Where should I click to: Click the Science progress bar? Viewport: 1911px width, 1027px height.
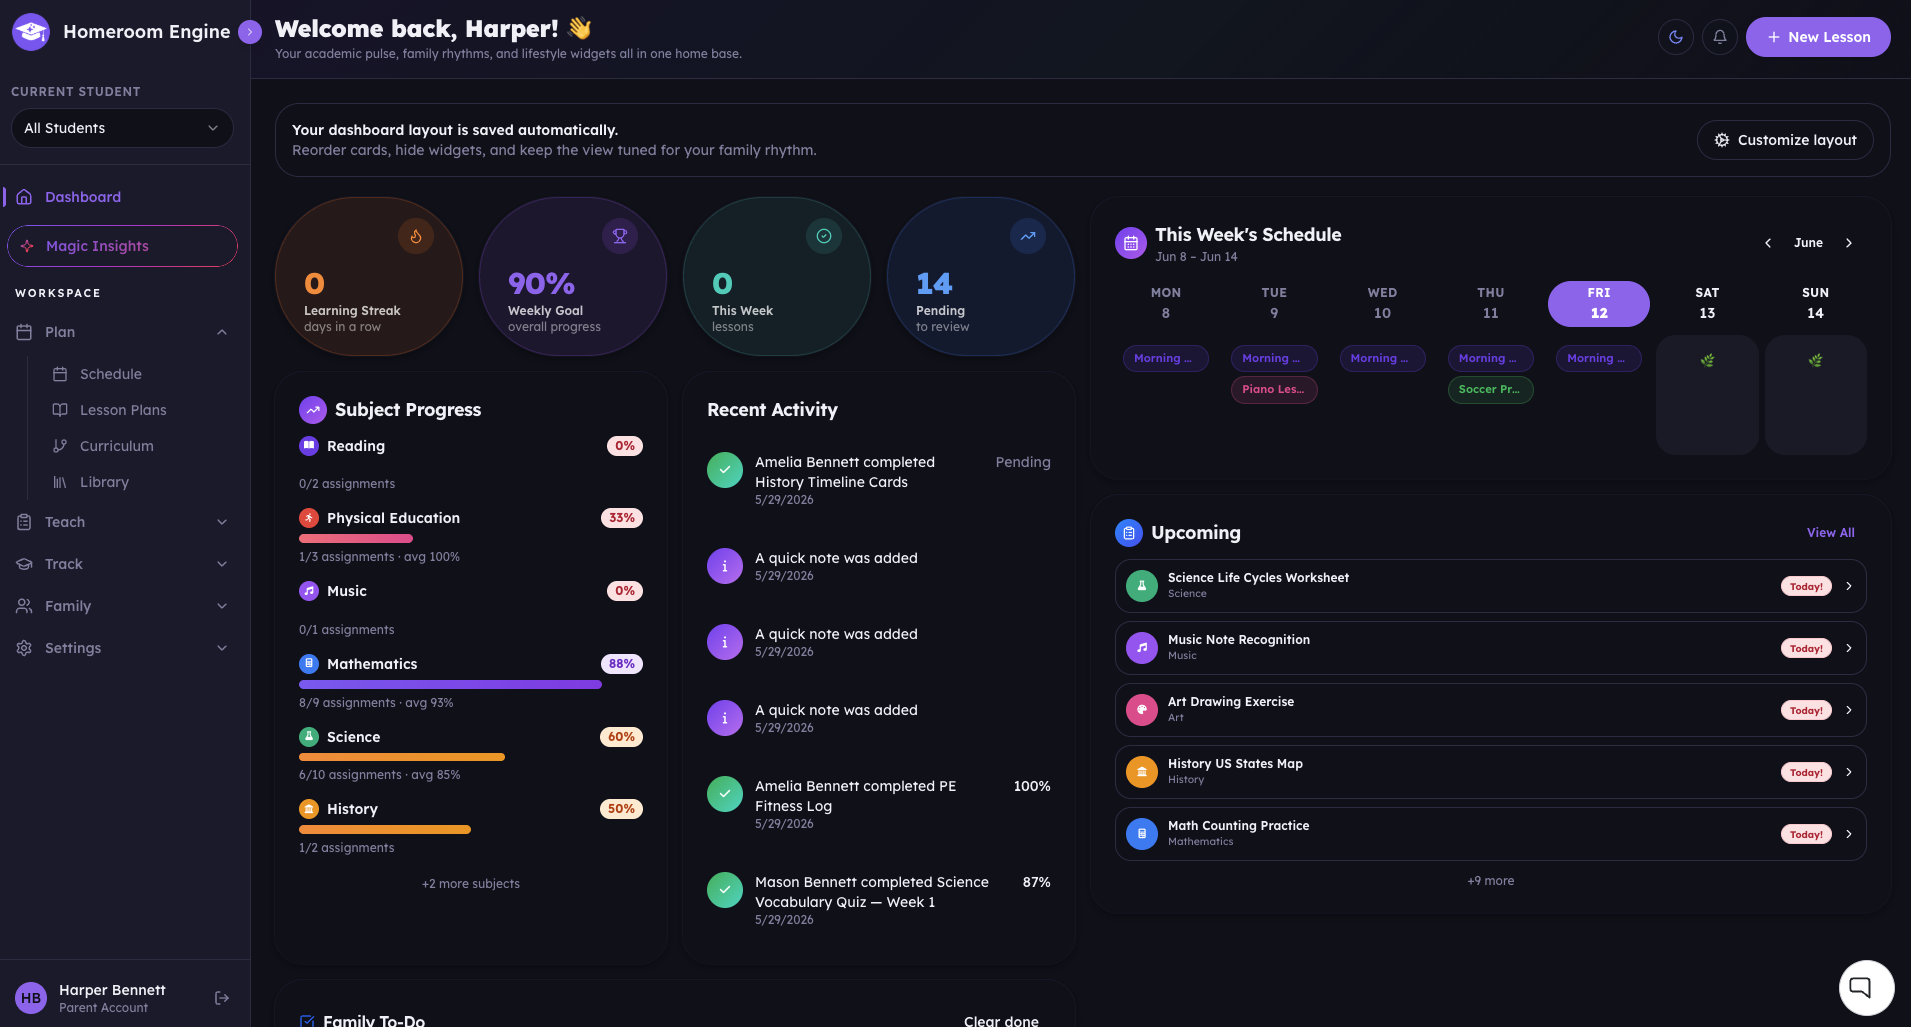(402, 757)
